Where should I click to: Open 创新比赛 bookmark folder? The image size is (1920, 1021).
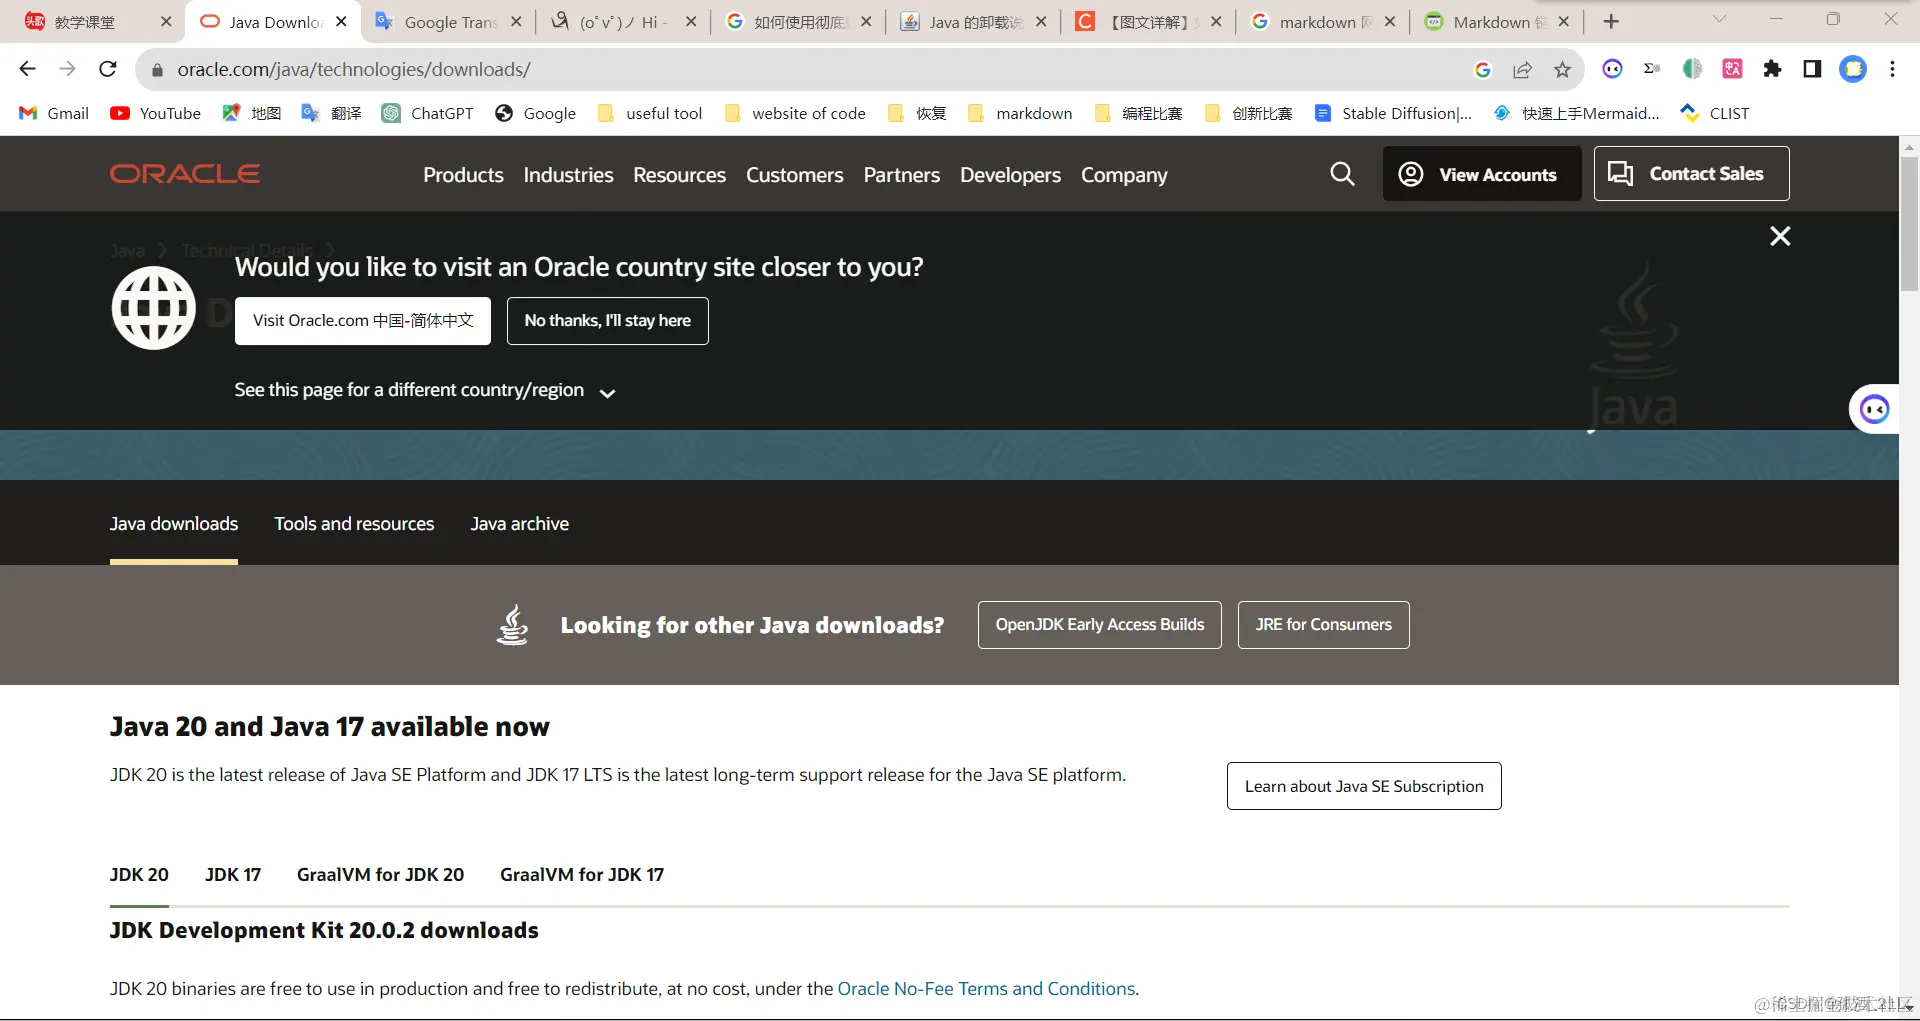(x=1248, y=113)
